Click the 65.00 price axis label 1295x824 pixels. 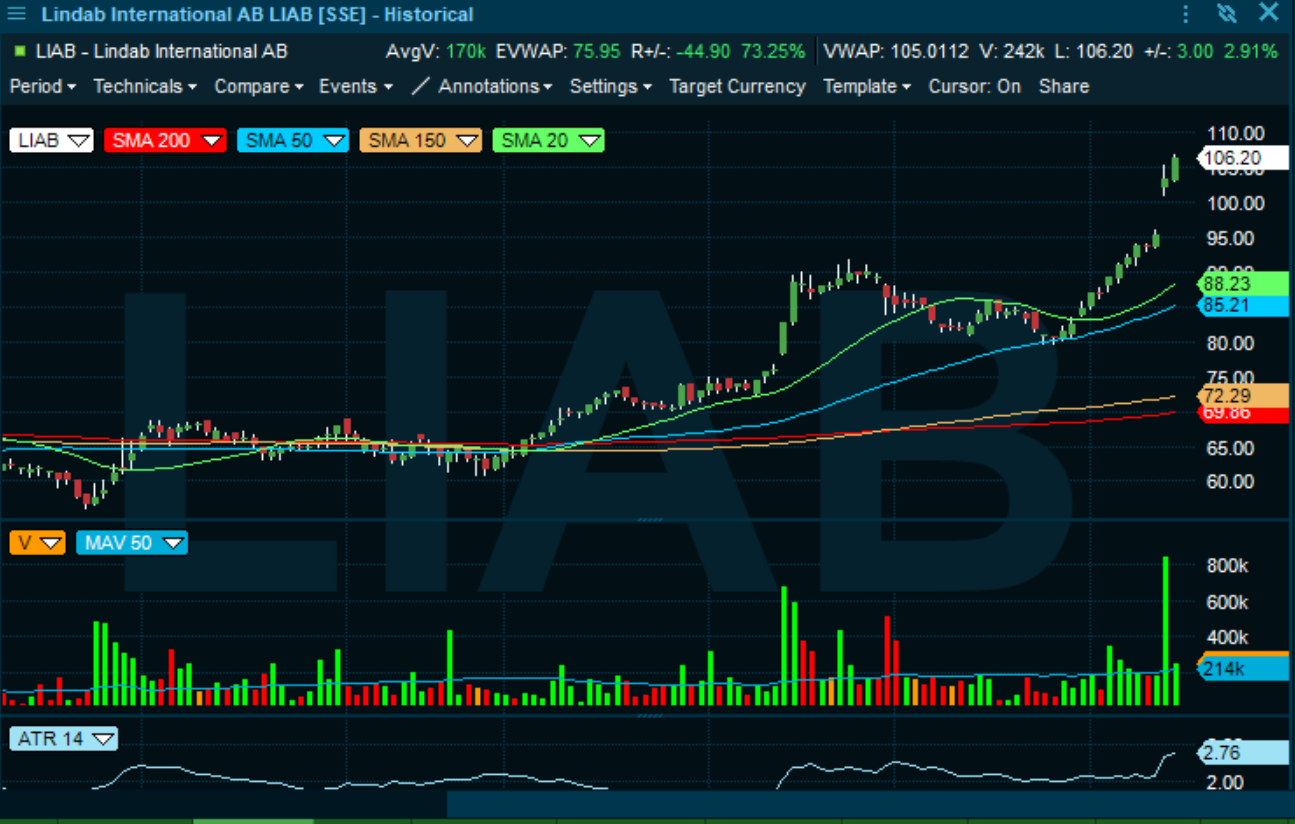(x=1232, y=448)
